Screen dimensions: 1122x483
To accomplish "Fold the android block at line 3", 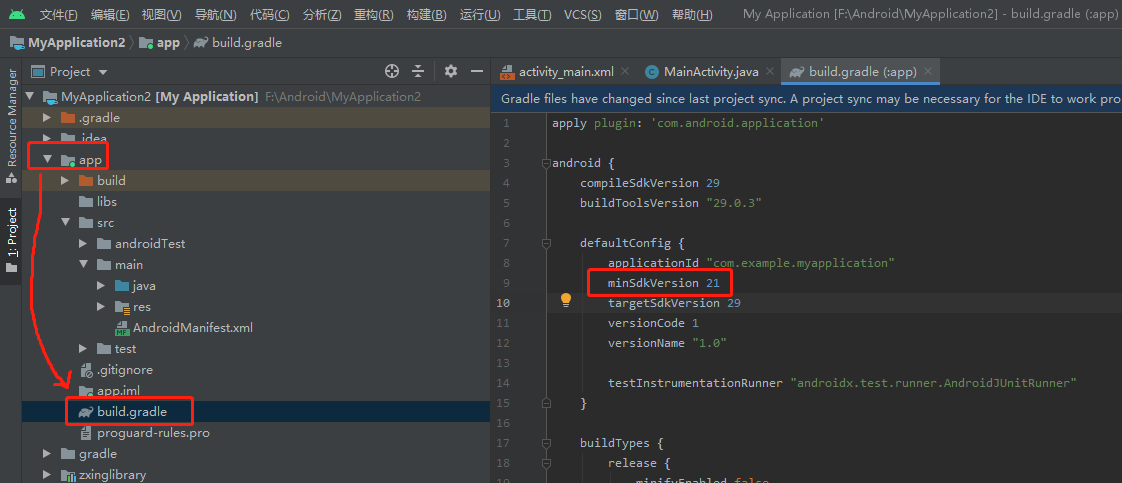I will [546, 163].
